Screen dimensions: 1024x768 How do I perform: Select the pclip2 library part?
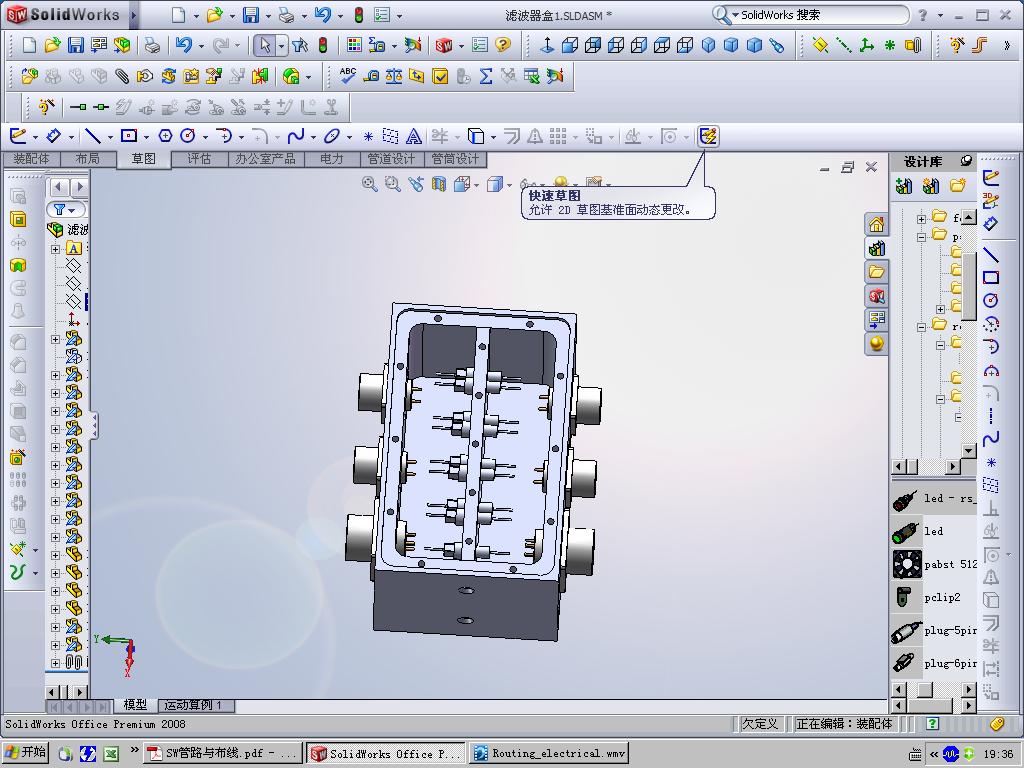point(934,597)
